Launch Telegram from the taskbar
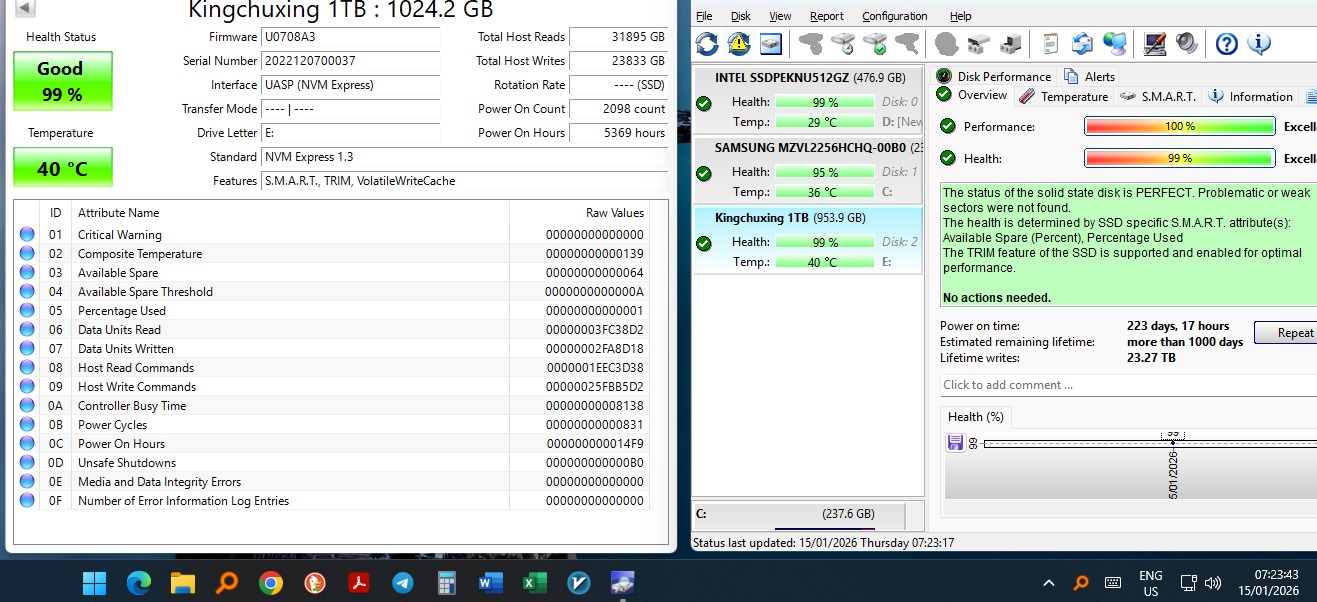The width and height of the screenshot is (1317, 602). click(x=403, y=583)
